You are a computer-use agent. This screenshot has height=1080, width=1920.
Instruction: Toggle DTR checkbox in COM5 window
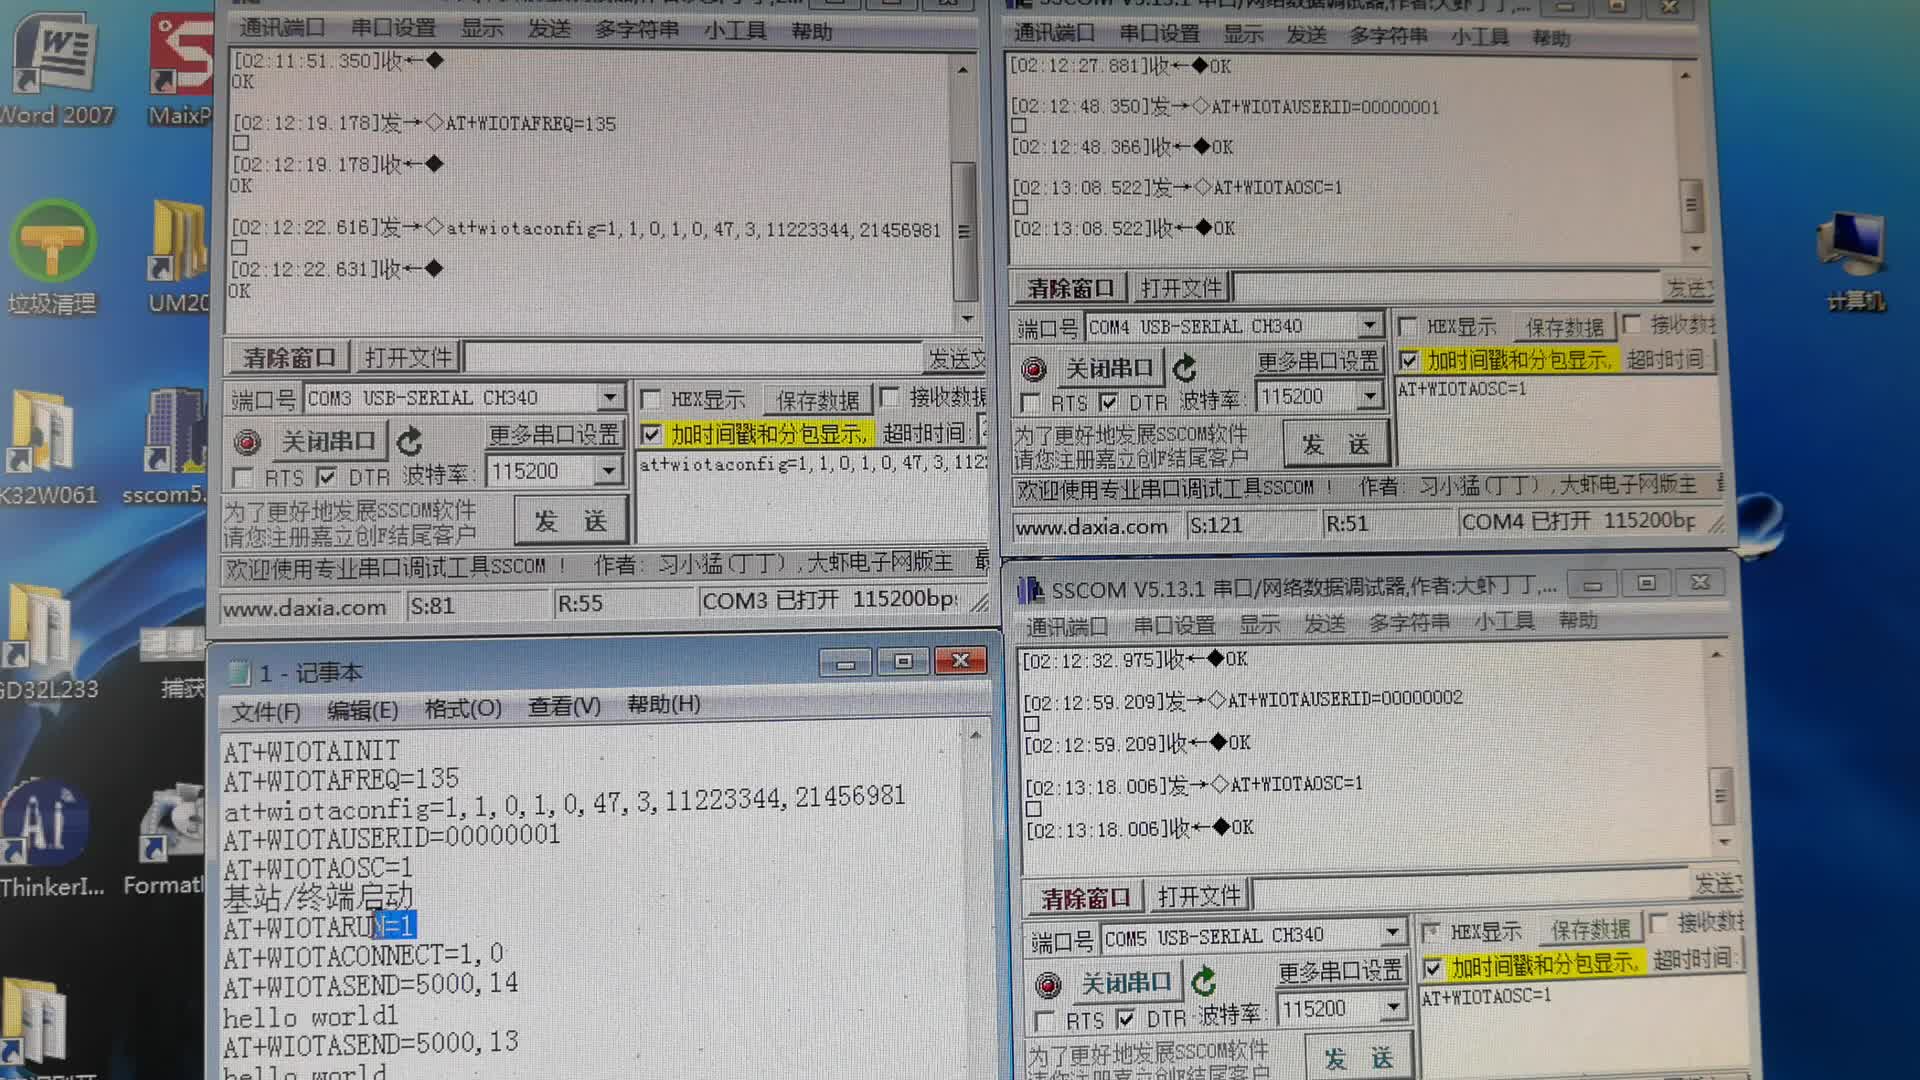[x=1126, y=1019]
